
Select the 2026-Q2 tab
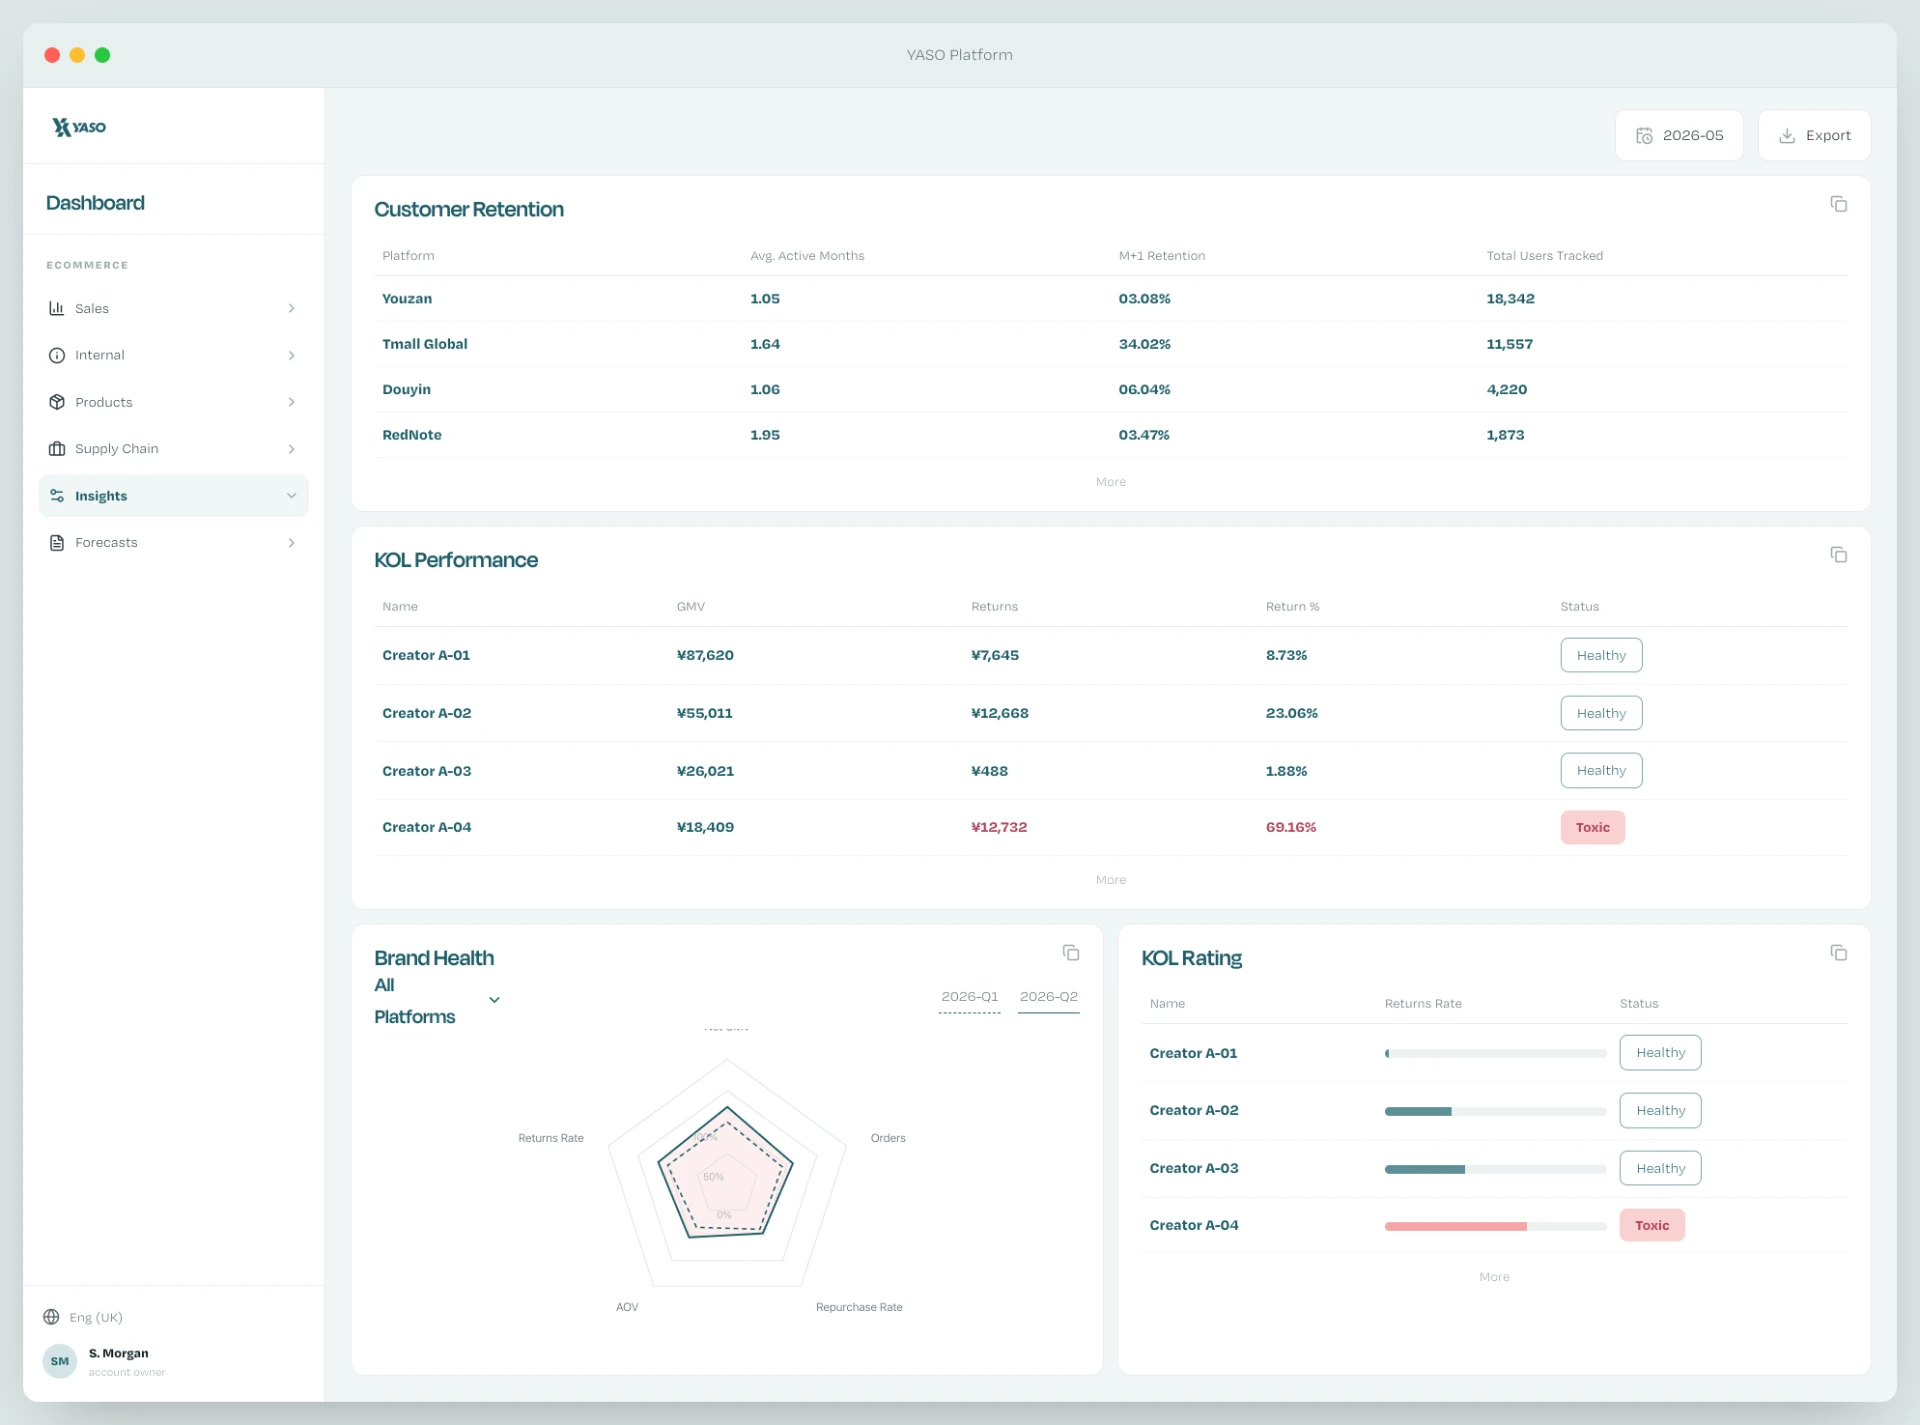[1048, 997]
